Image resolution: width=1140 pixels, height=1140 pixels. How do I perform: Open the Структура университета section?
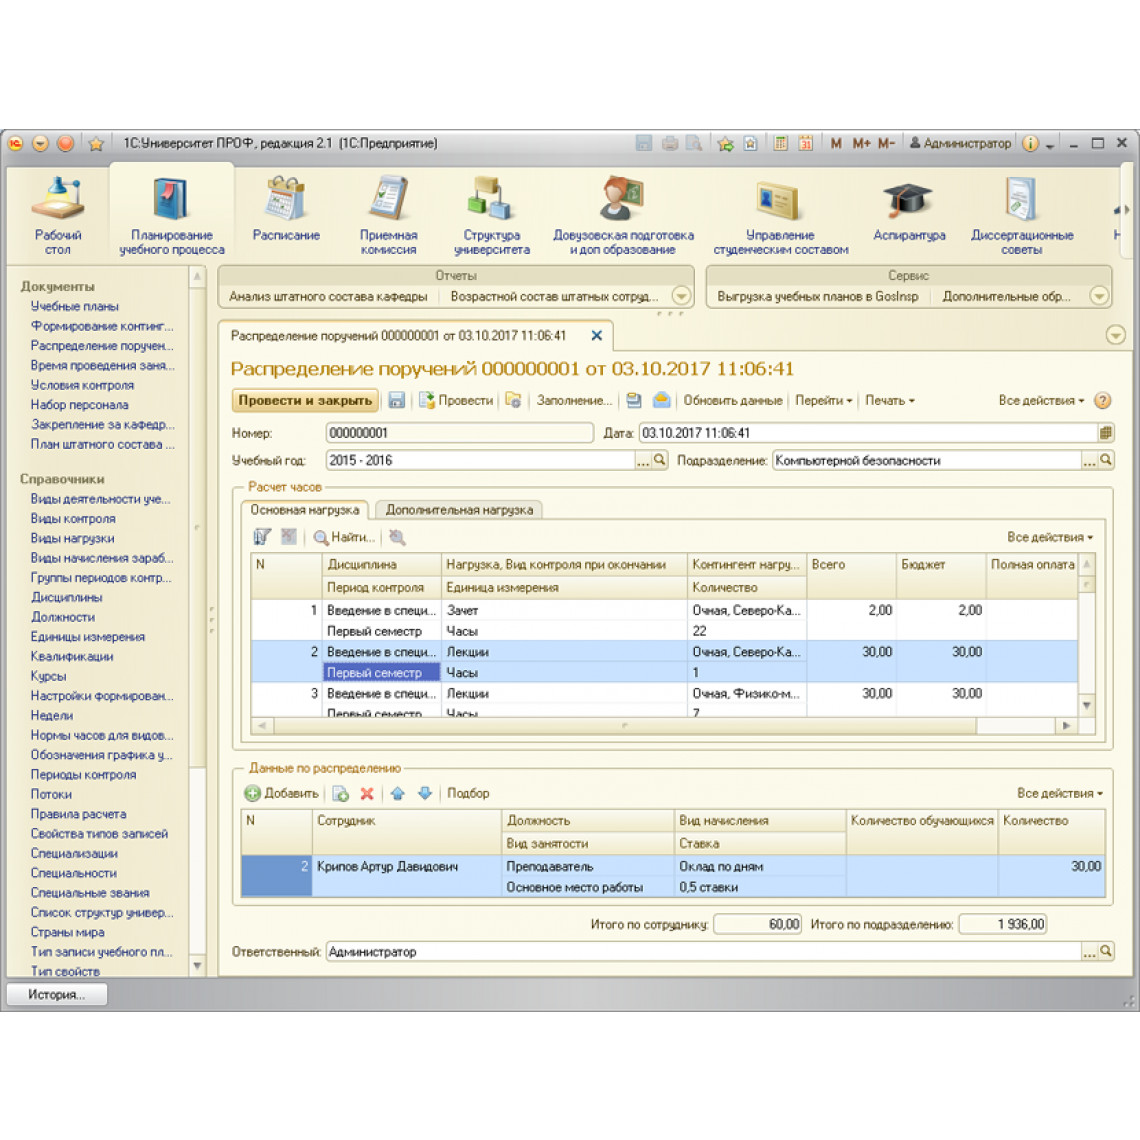[x=491, y=216]
